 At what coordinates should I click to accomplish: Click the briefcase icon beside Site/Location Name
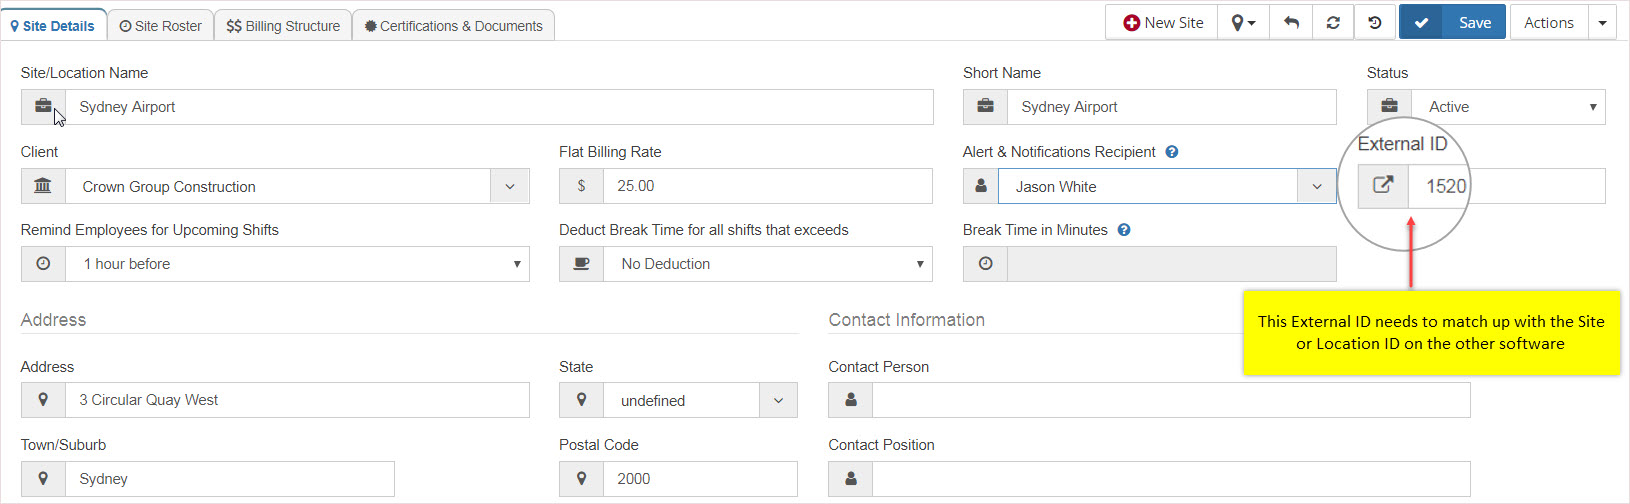43,107
